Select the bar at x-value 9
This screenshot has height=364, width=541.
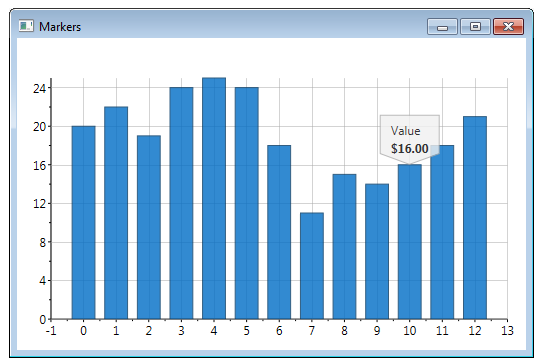[377, 252]
